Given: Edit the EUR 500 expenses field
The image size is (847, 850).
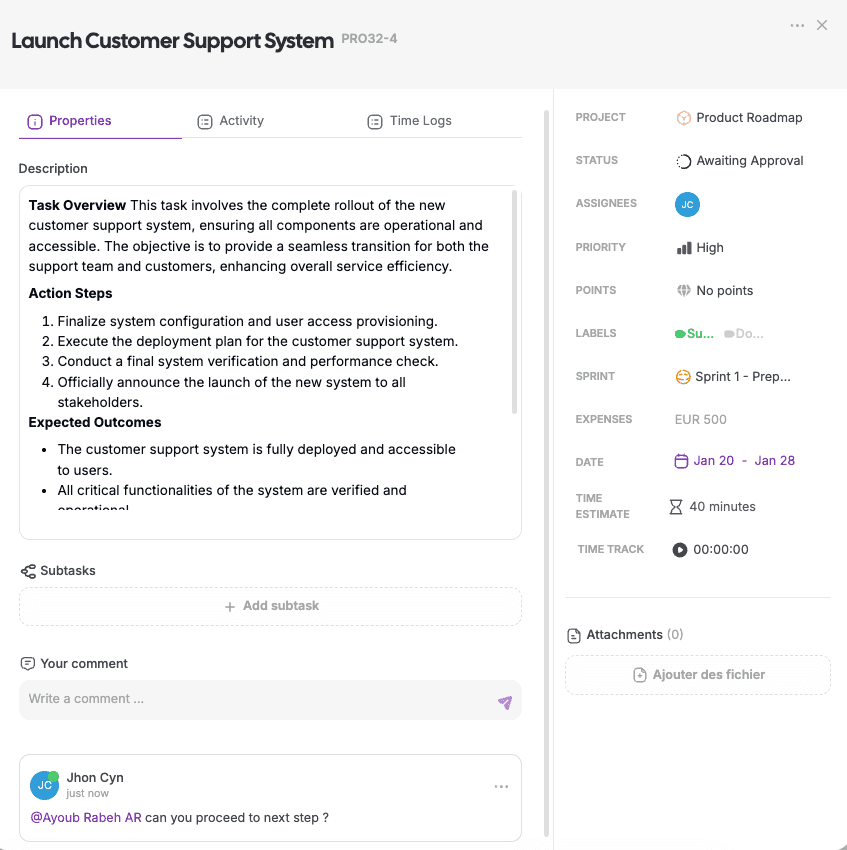Looking at the screenshot, I should tap(700, 419).
